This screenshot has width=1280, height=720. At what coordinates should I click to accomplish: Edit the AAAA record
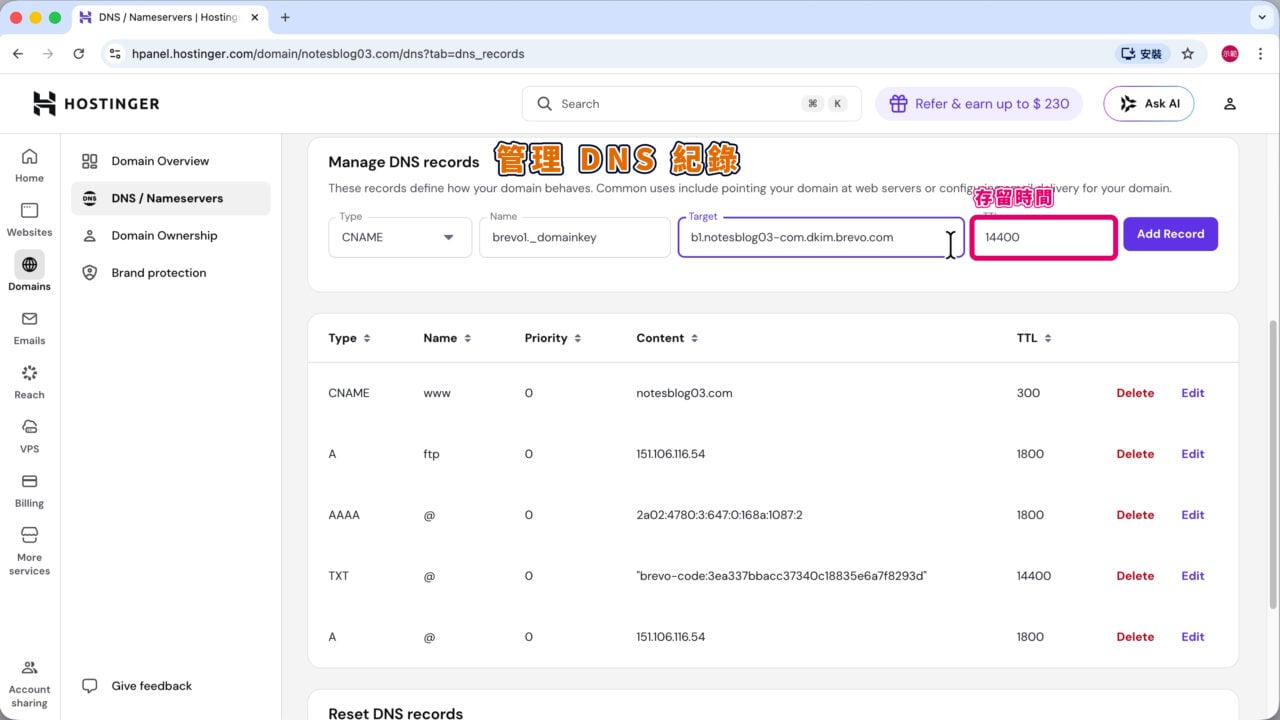coord(1193,515)
